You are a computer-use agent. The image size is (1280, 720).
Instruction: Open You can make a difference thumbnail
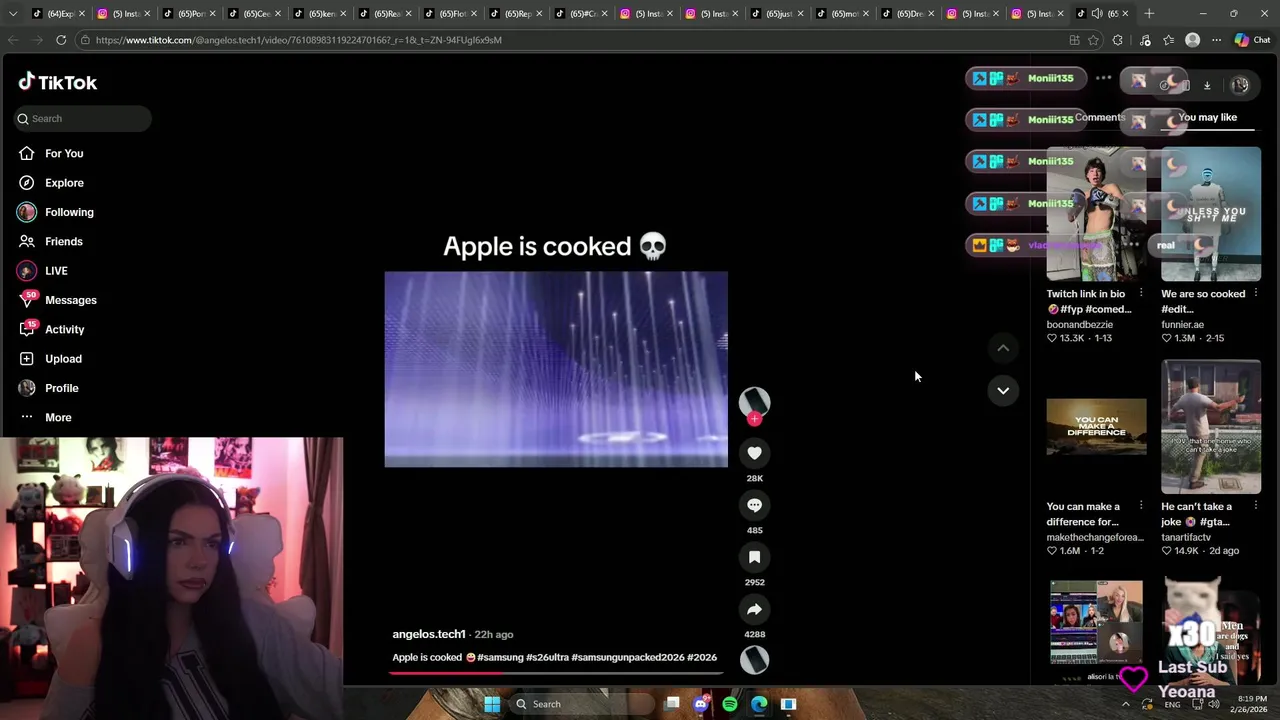pos(1097,427)
